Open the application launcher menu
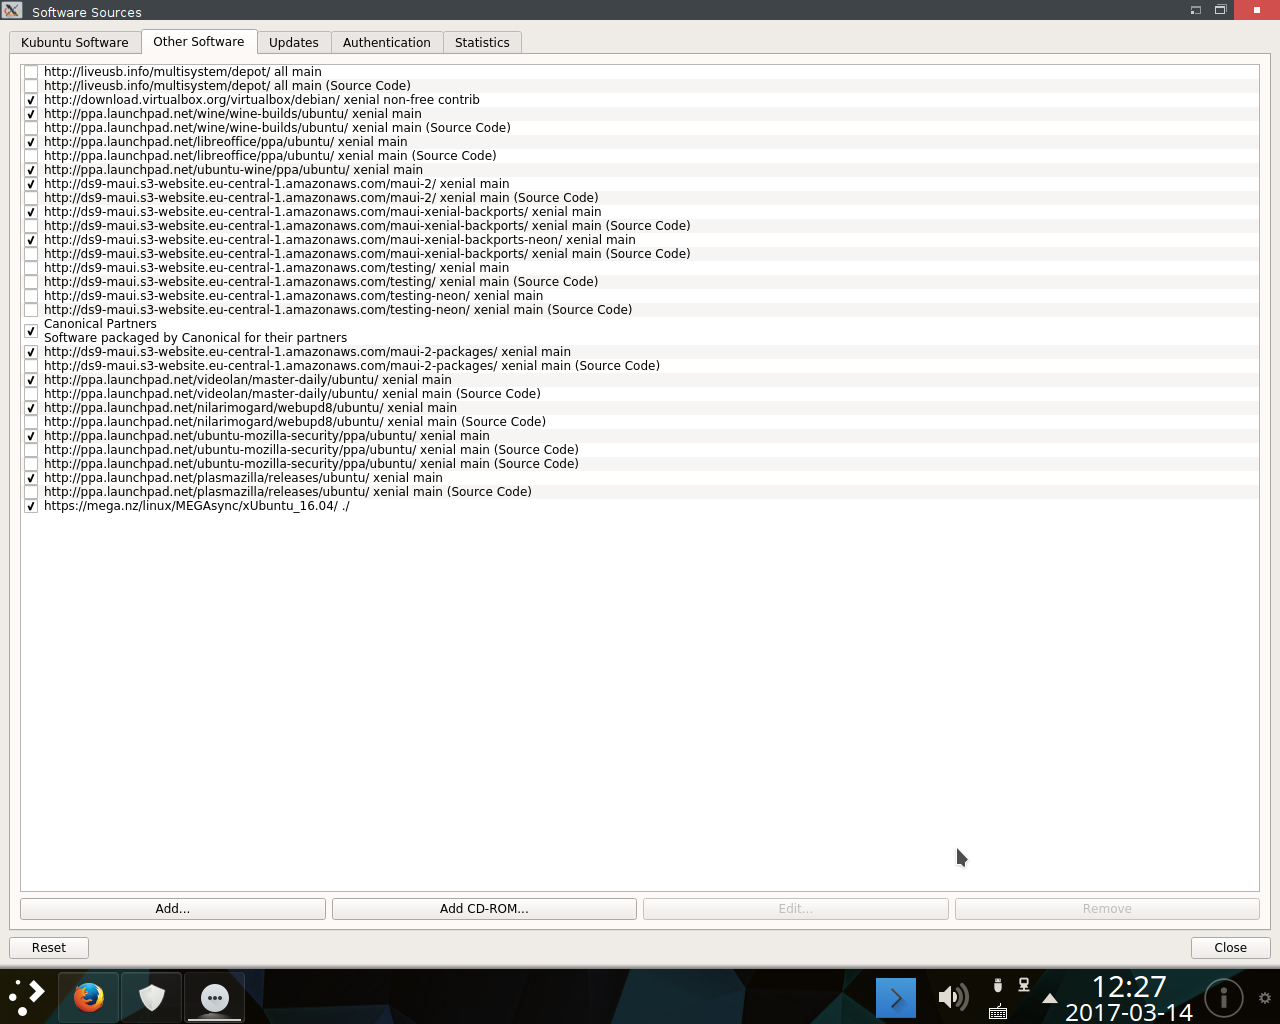Viewport: 1280px width, 1024px height. 27,997
